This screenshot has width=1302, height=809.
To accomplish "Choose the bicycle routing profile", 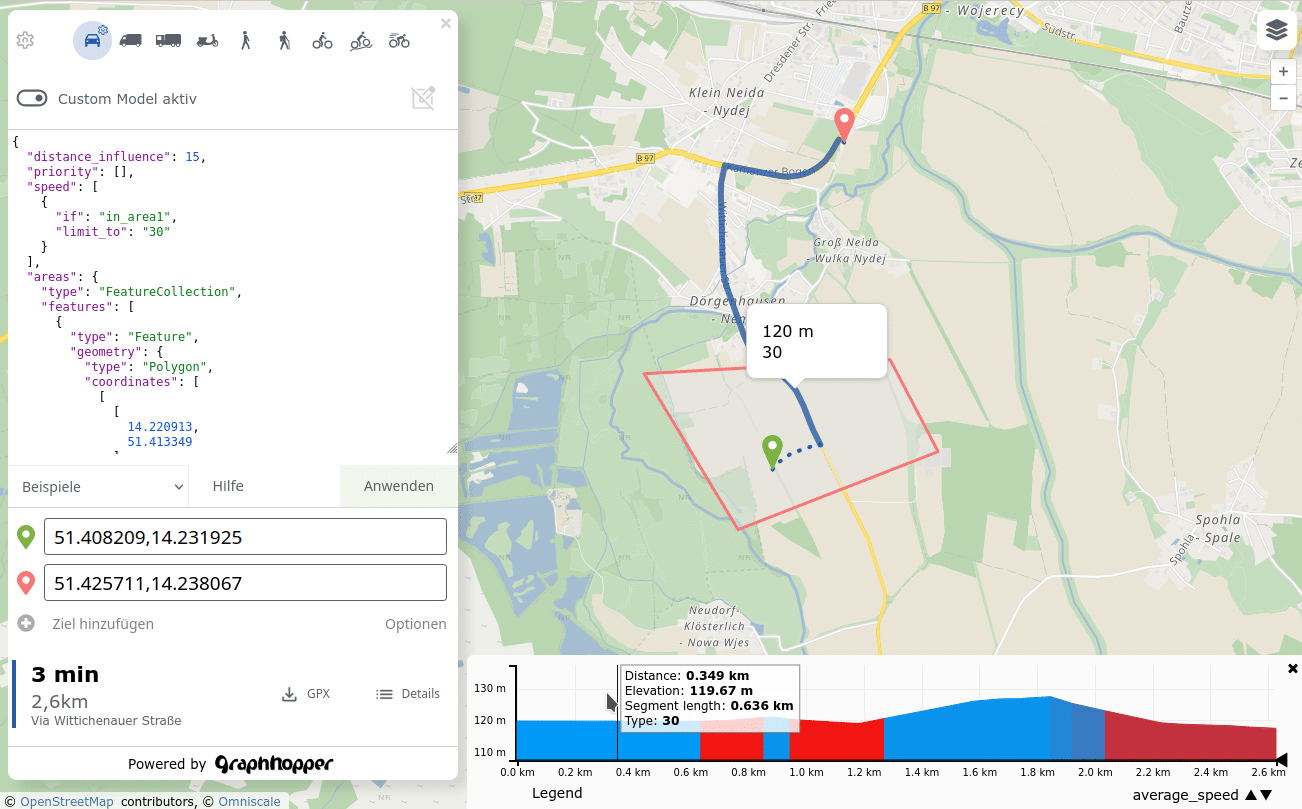I will coord(322,41).
